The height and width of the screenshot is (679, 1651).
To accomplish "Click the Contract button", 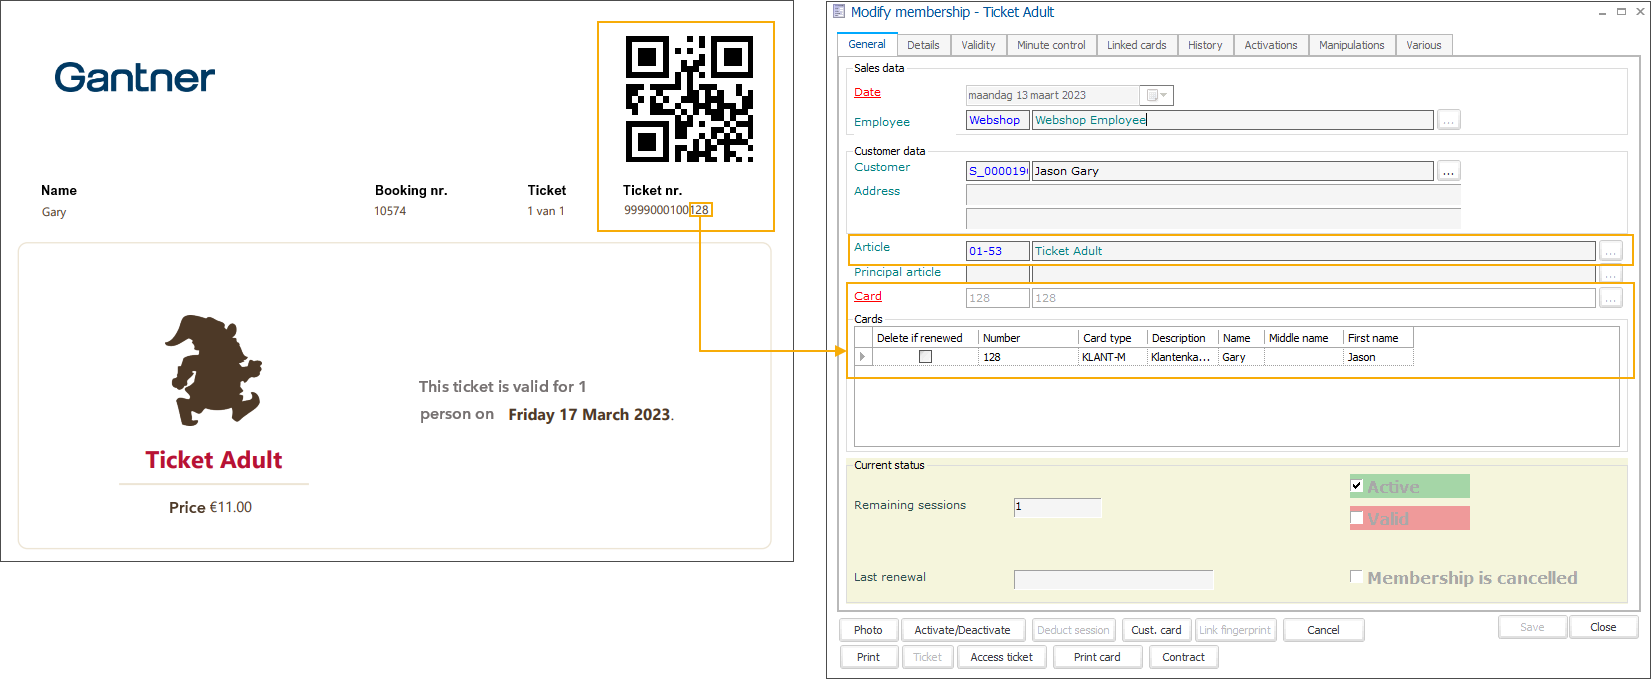I will coord(1183,657).
